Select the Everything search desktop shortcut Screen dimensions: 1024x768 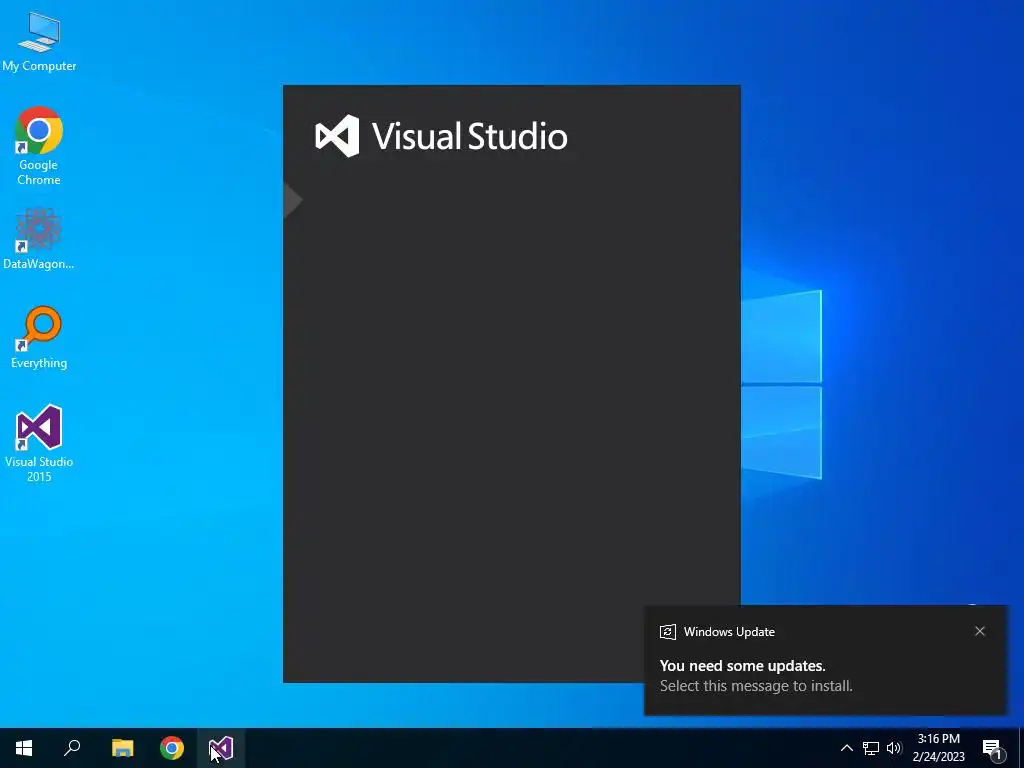point(39,338)
